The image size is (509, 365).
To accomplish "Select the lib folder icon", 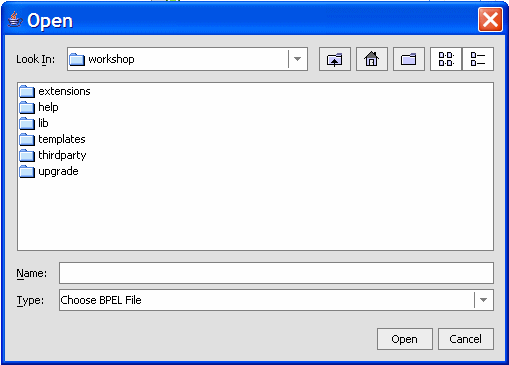I will 27,123.
